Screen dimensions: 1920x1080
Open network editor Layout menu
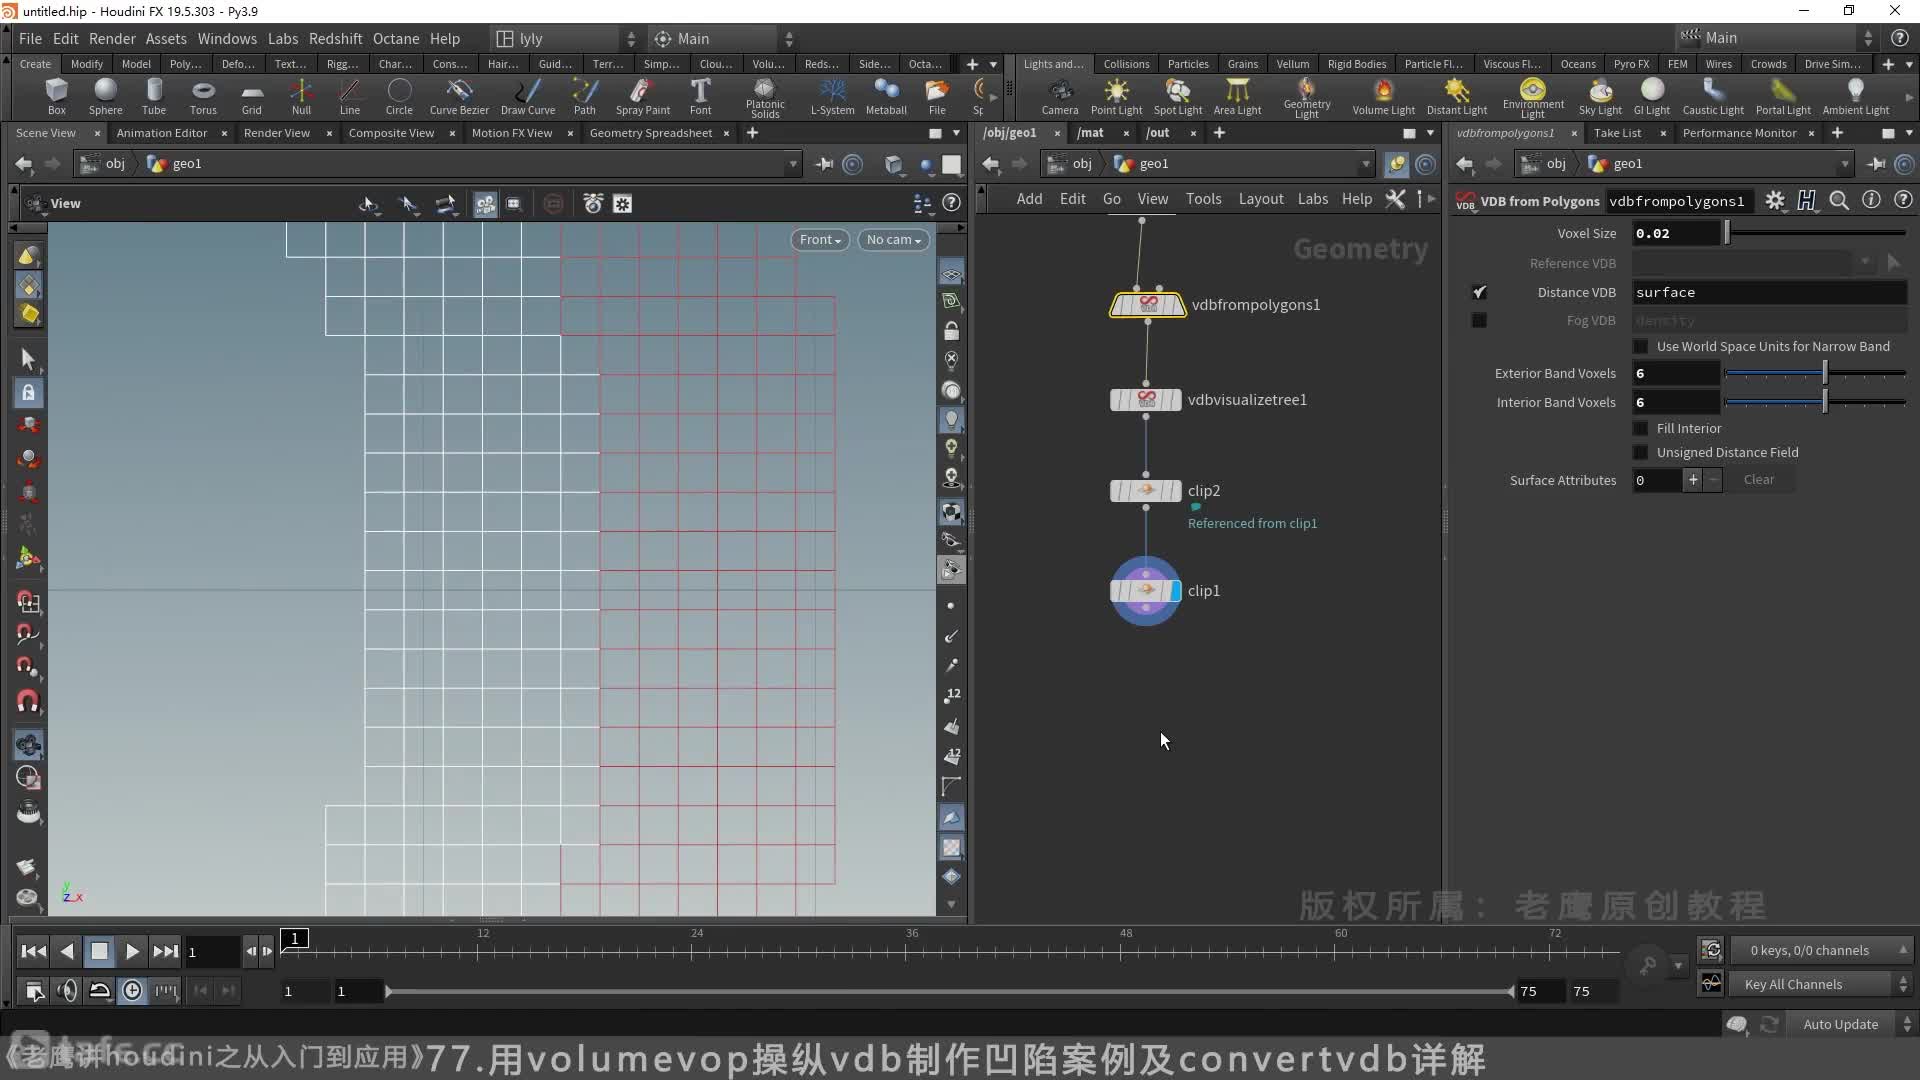pyautogui.click(x=1260, y=199)
